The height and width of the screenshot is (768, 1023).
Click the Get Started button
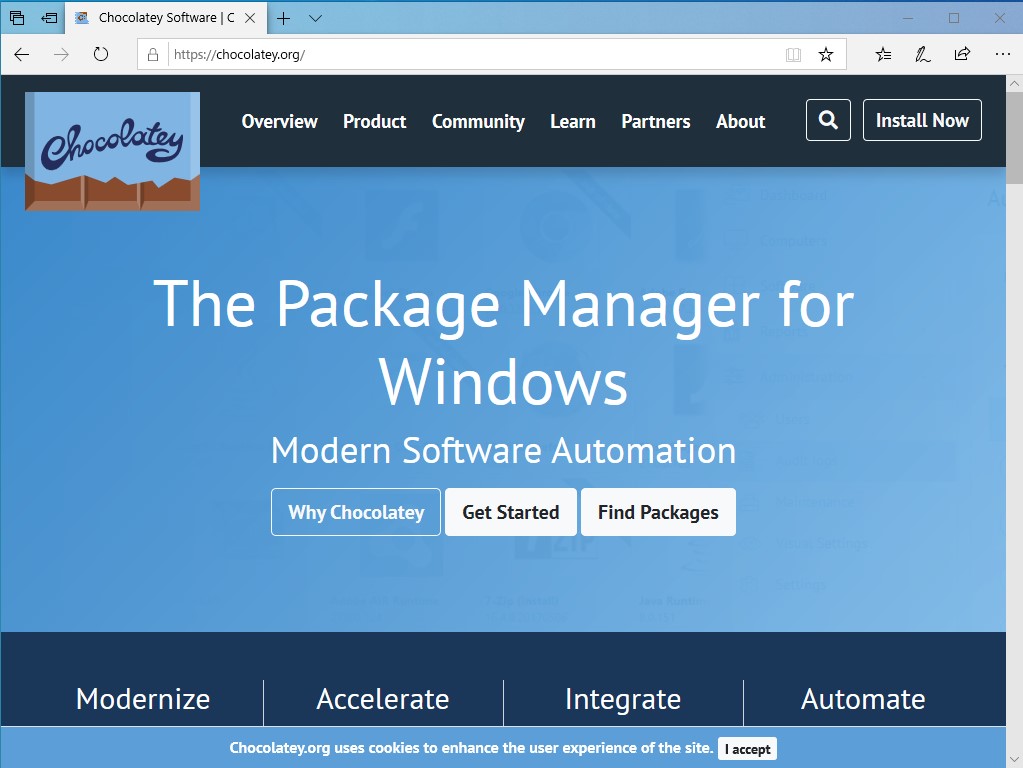pyautogui.click(x=511, y=512)
